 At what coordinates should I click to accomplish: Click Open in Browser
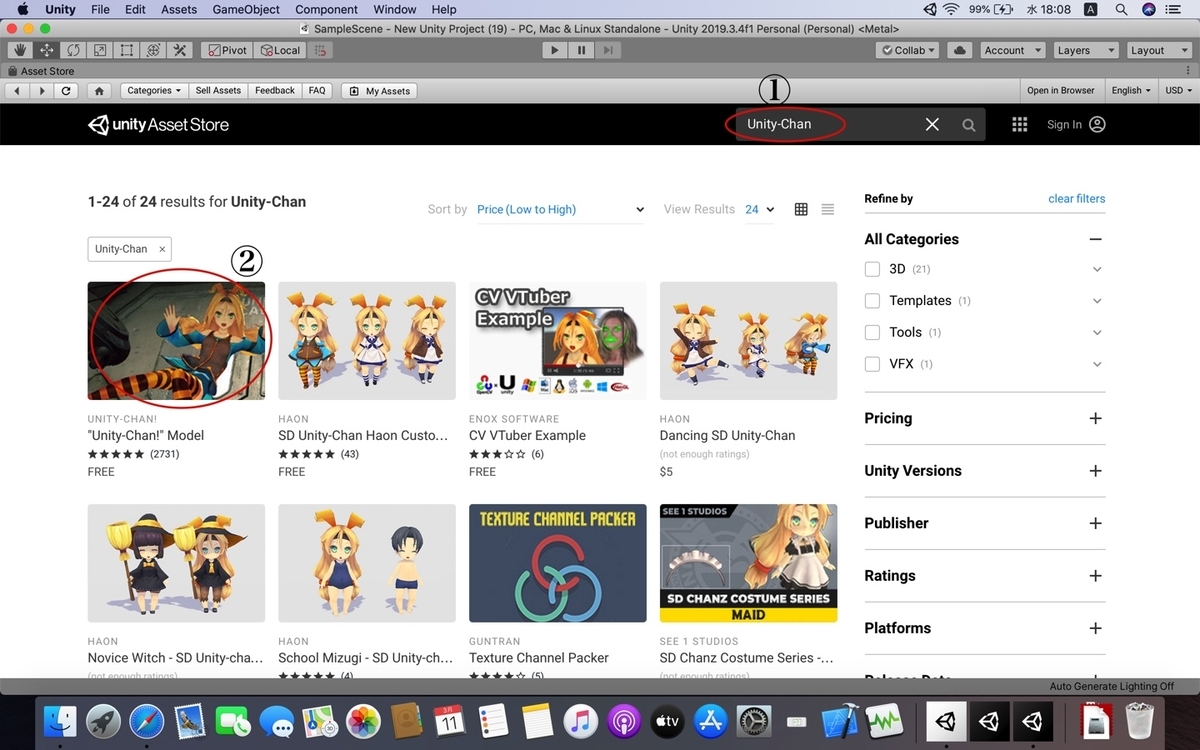1060,90
